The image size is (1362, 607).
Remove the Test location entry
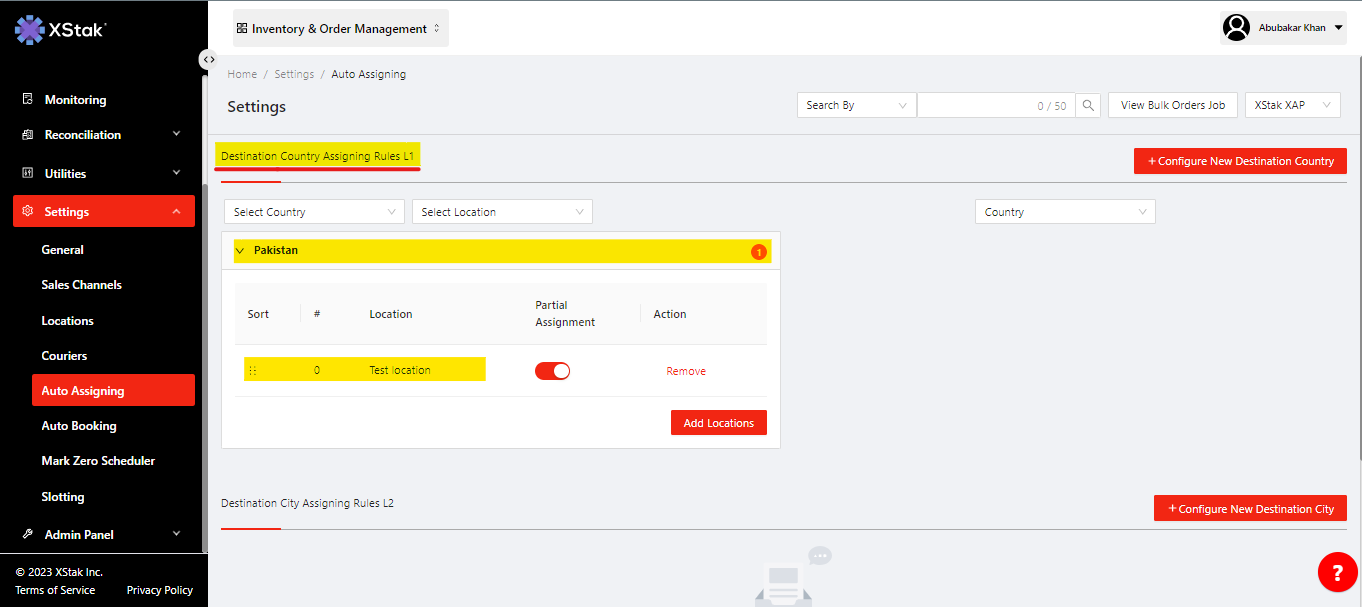pyautogui.click(x=686, y=371)
